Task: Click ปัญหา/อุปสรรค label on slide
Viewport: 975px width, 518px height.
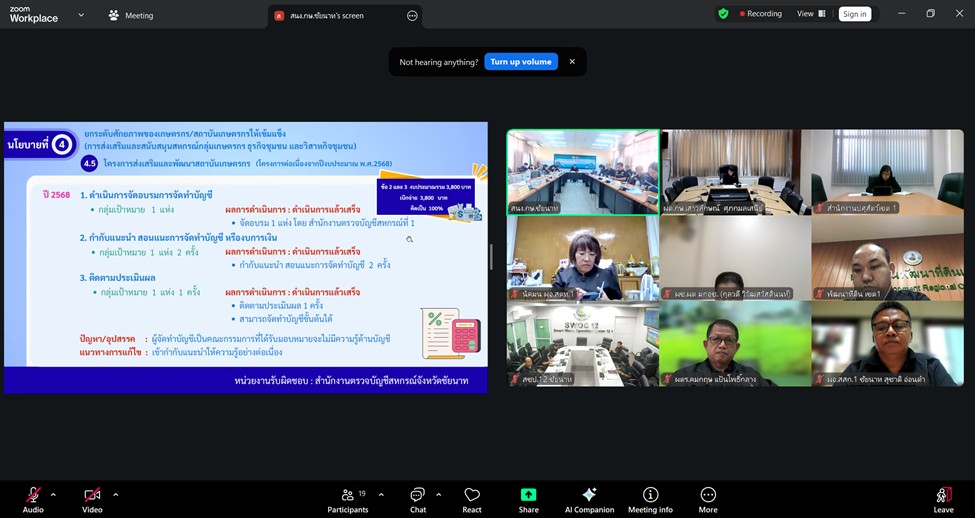Action: 107,339
